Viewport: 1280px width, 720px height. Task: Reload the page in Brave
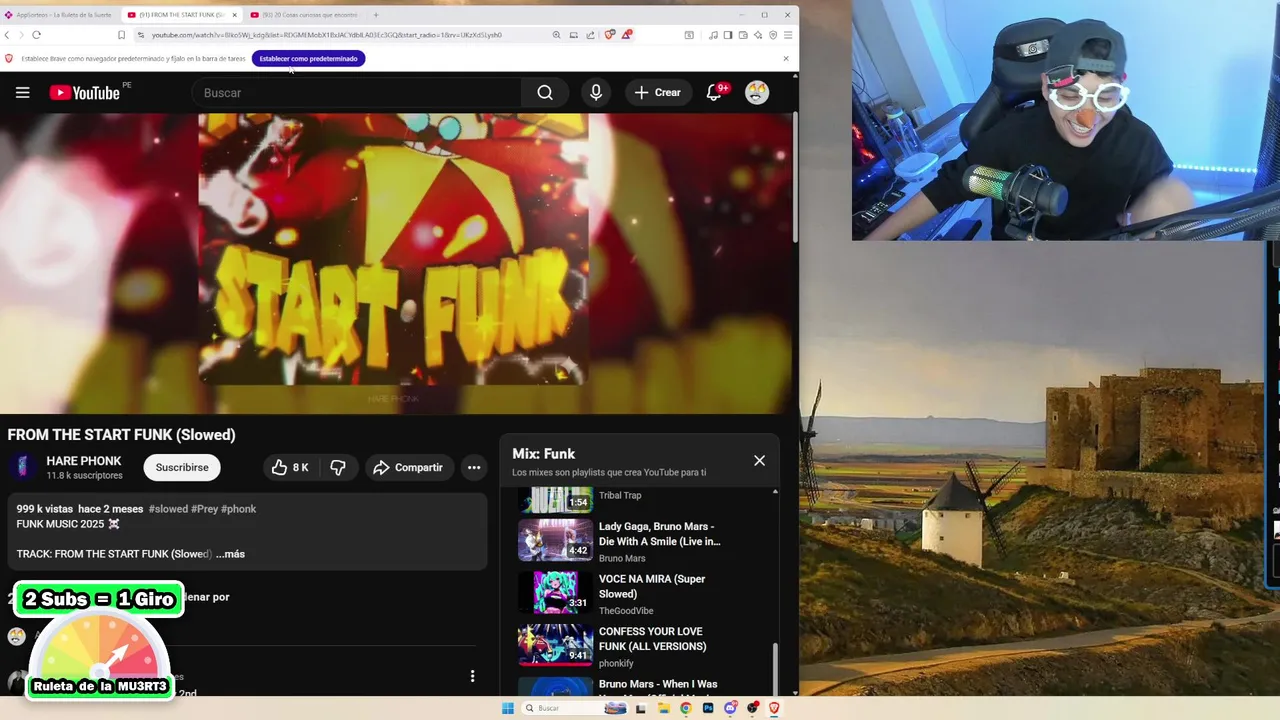tap(36, 35)
